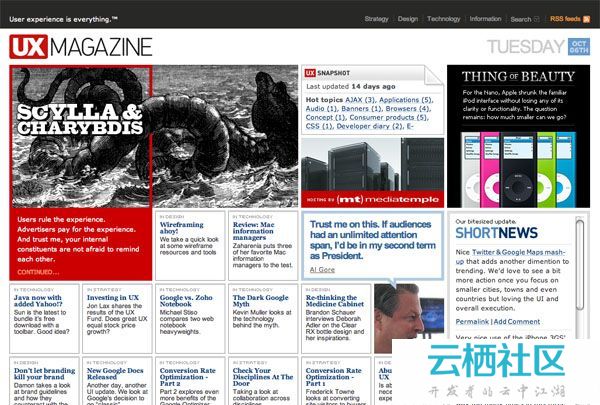Click the RSS feeds text link

pyautogui.click(x=564, y=18)
